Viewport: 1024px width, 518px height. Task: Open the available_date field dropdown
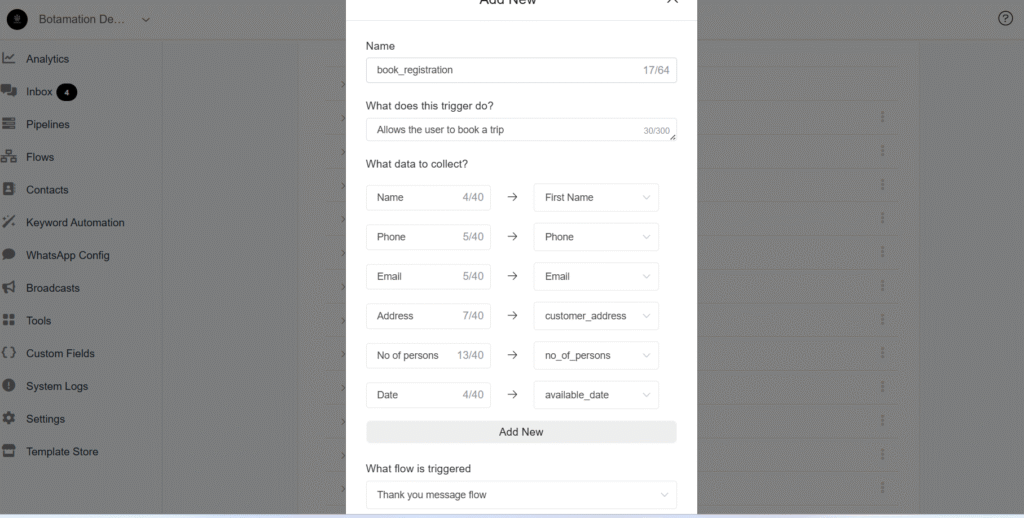596,395
